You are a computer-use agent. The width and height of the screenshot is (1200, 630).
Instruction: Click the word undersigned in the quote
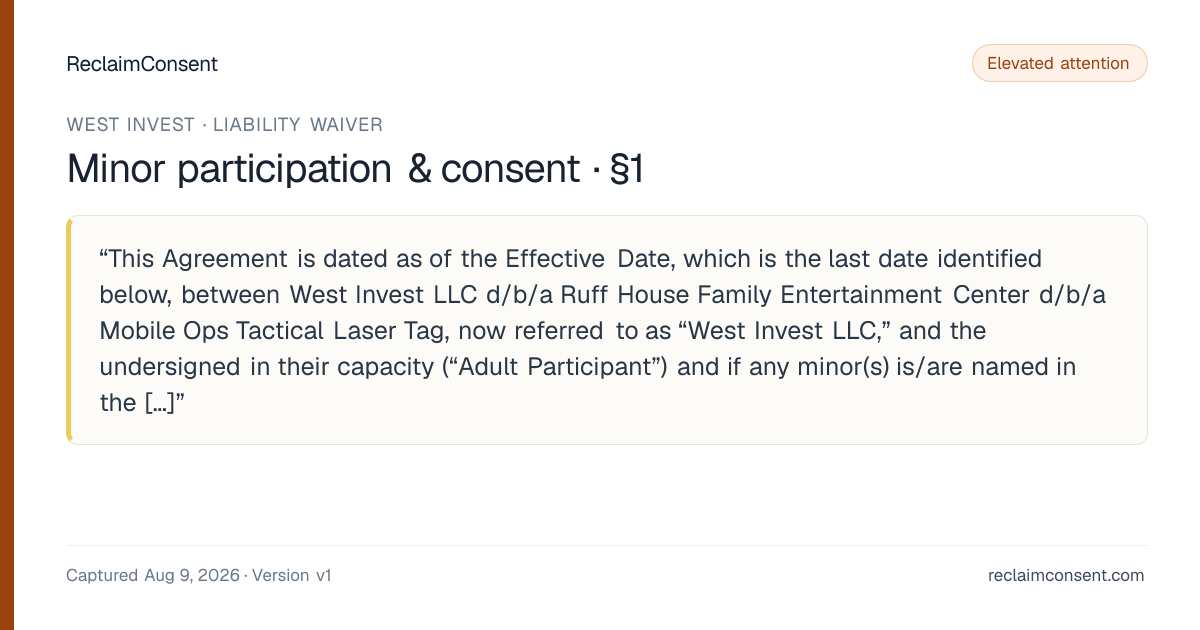pyautogui.click(x=170, y=367)
